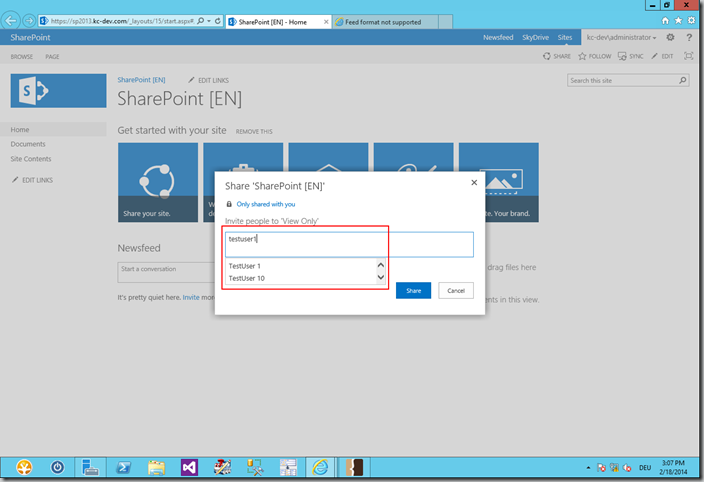The image size is (704, 482).
Task: Click EDIT LINKS in the left navigation
Action: (32, 180)
